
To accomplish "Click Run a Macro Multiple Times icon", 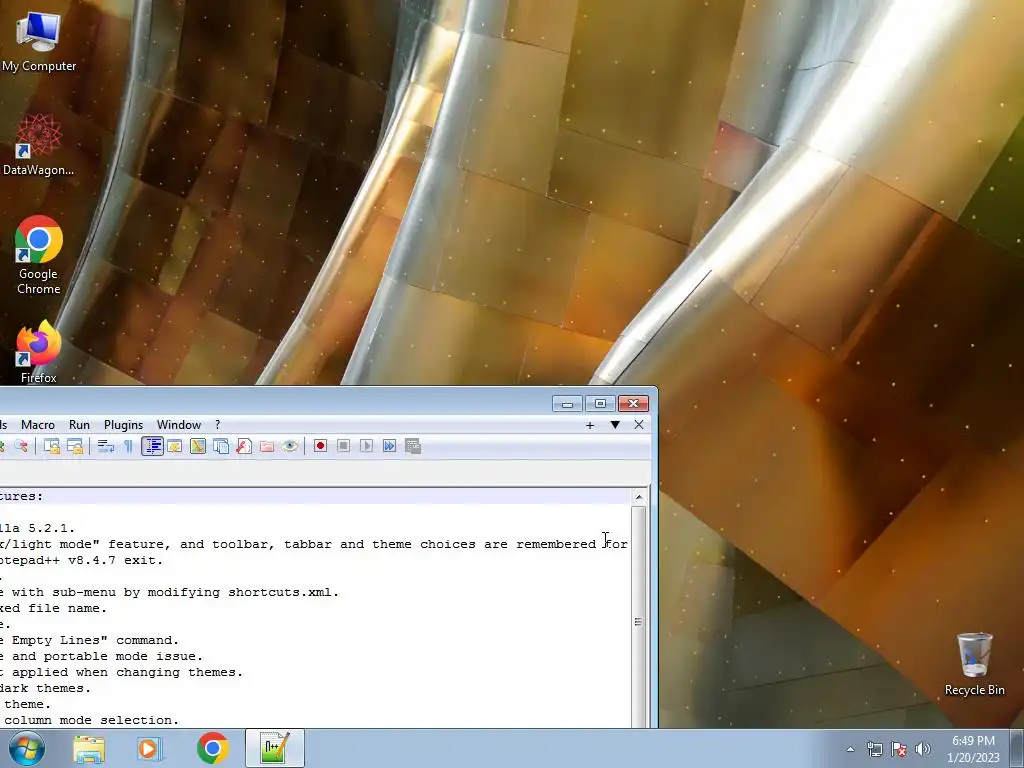I will [389, 446].
